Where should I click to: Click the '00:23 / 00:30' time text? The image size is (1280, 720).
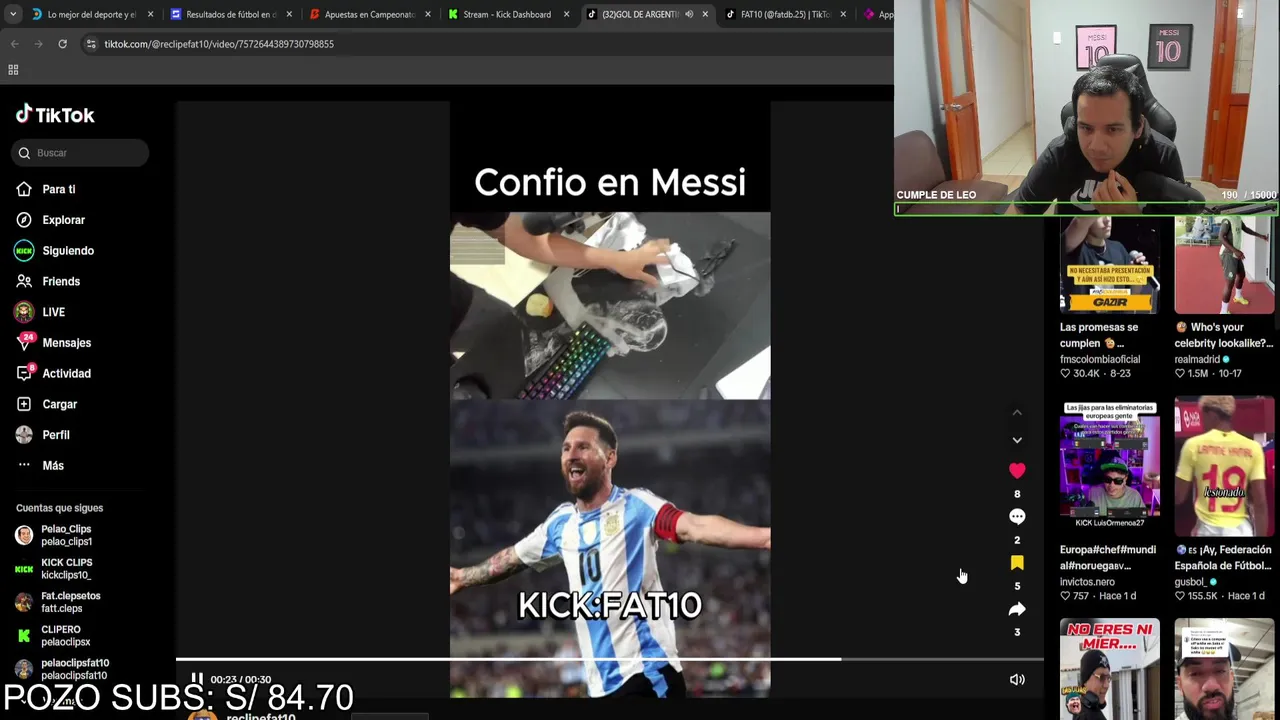[241, 680]
